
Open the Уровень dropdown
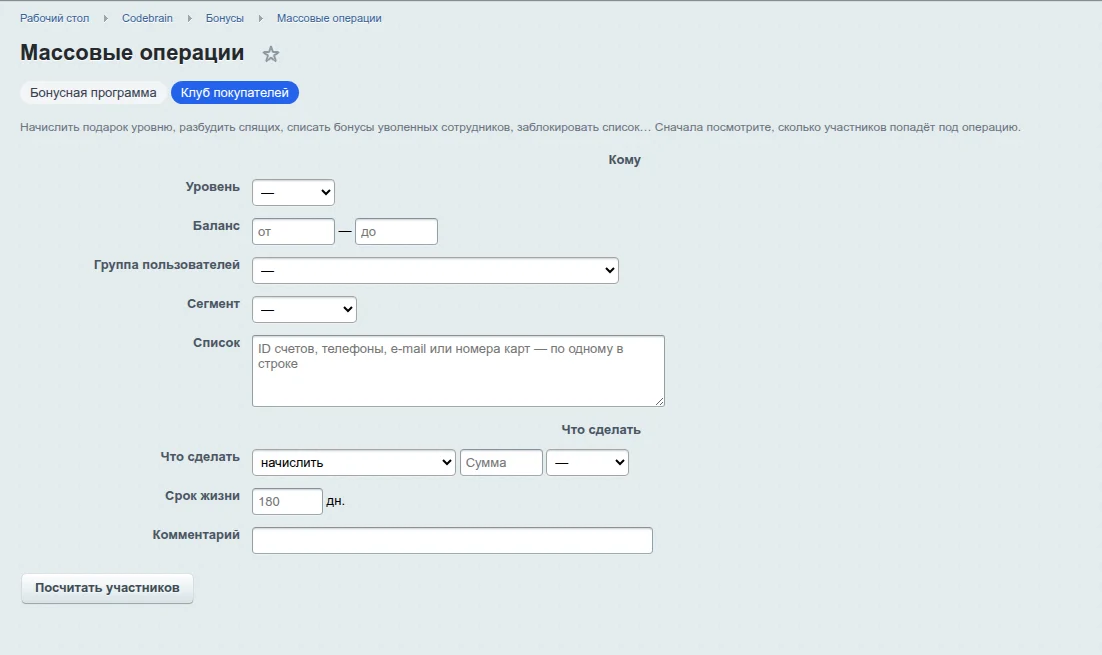[293, 193]
